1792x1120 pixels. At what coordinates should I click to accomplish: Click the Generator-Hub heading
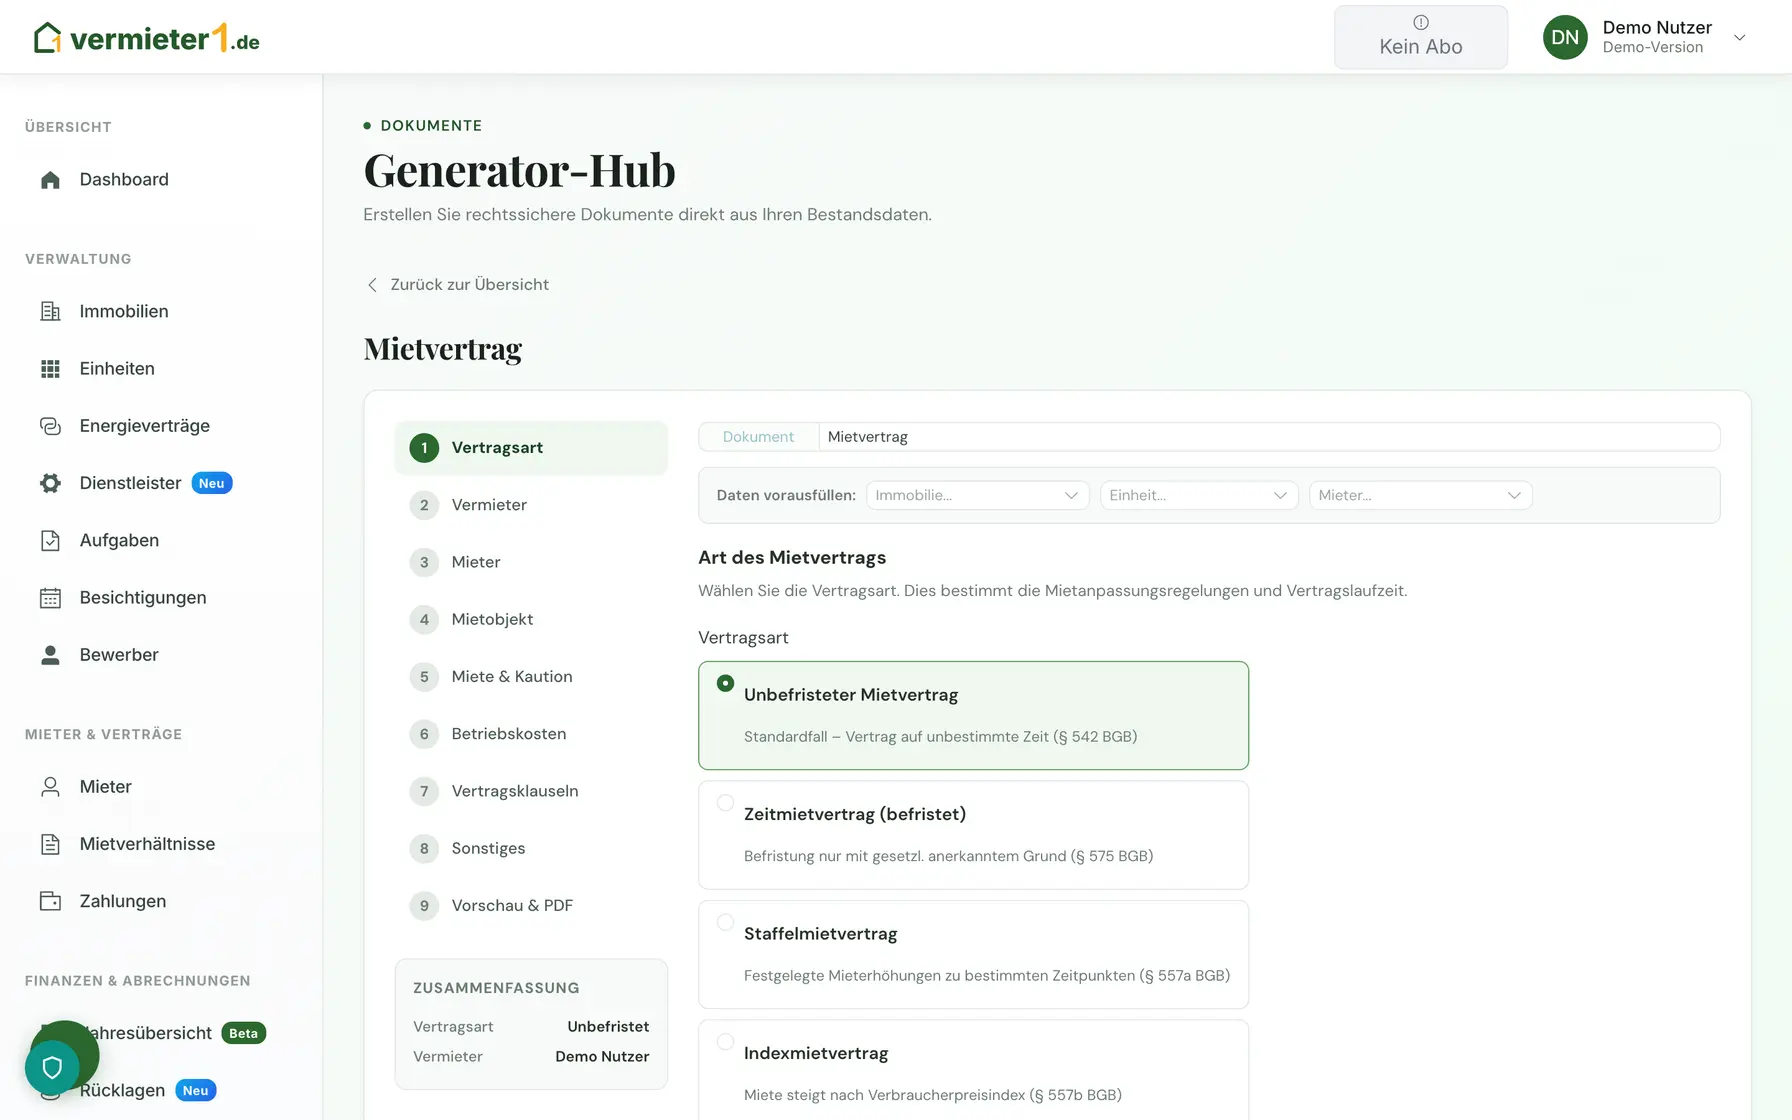(519, 170)
